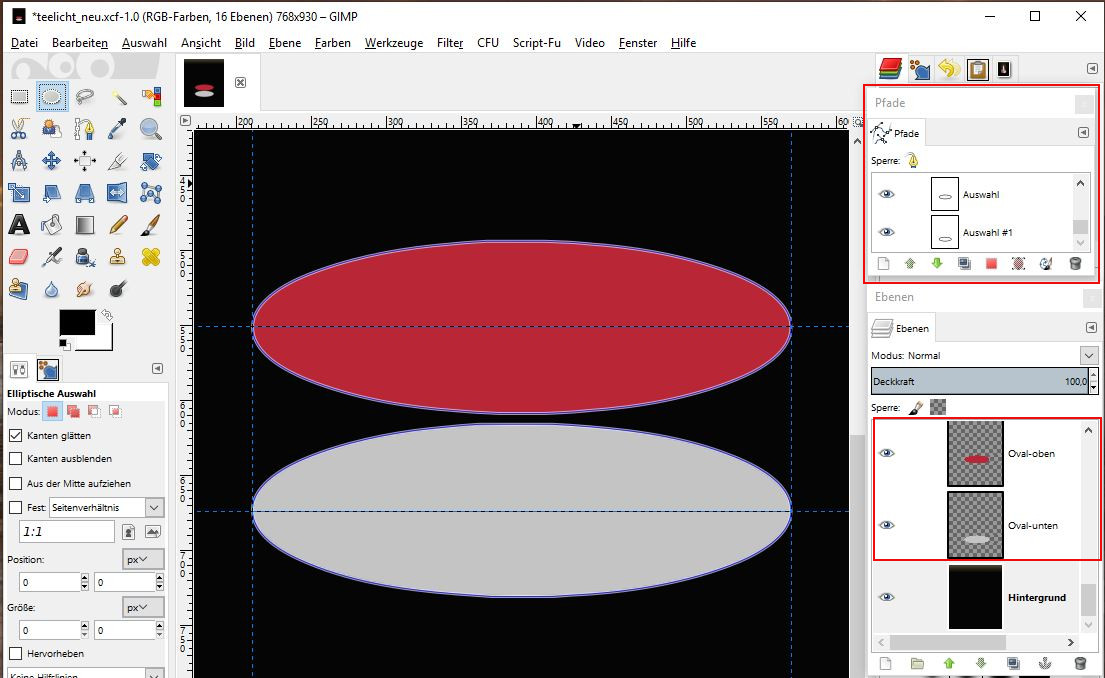Activate the Text tool
Screen dimensions: 1105x678
tap(19, 225)
